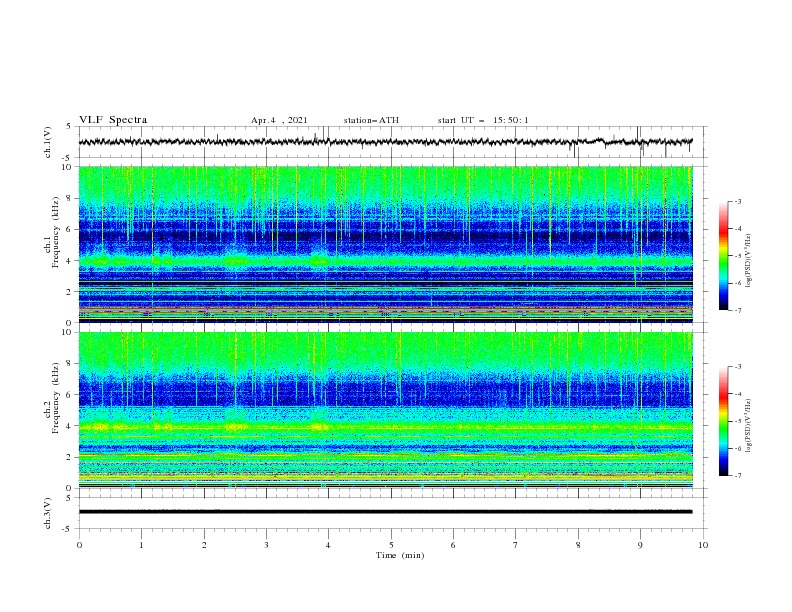Viewport: 792px width, 612px height.
Task: Click the 'VLF Spectra' title text
Action: point(113,120)
